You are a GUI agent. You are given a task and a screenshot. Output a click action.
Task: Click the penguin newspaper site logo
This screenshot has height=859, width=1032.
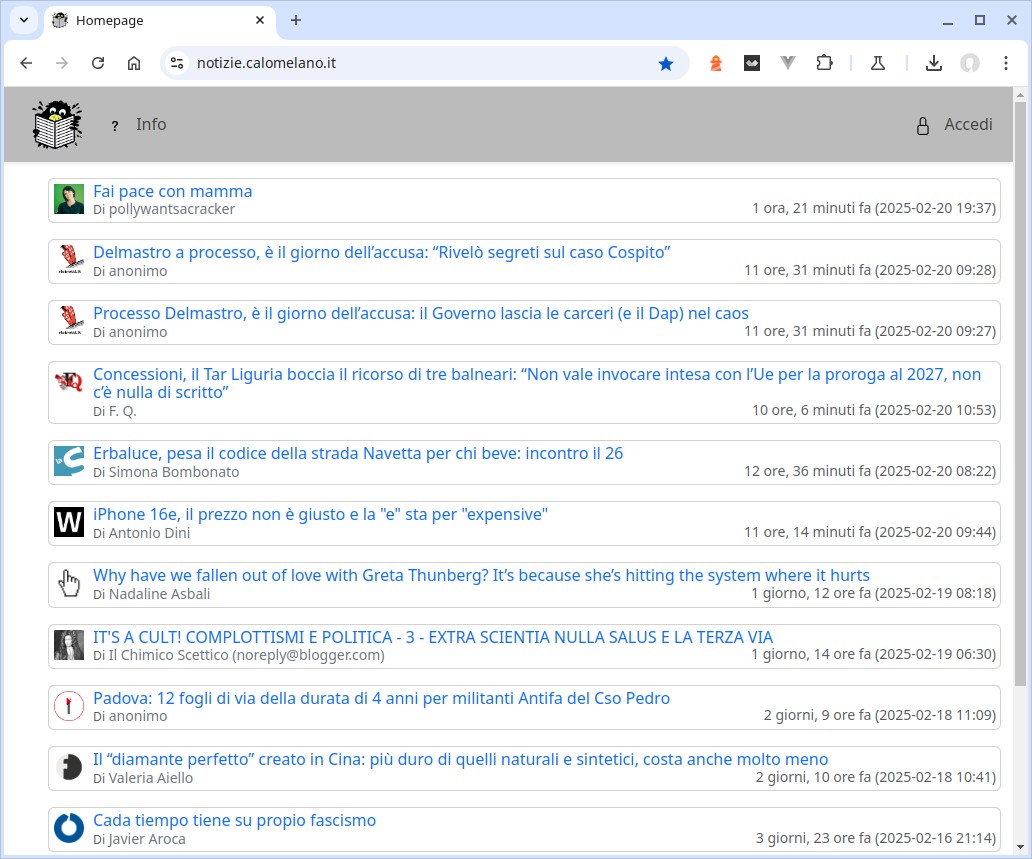point(57,124)
